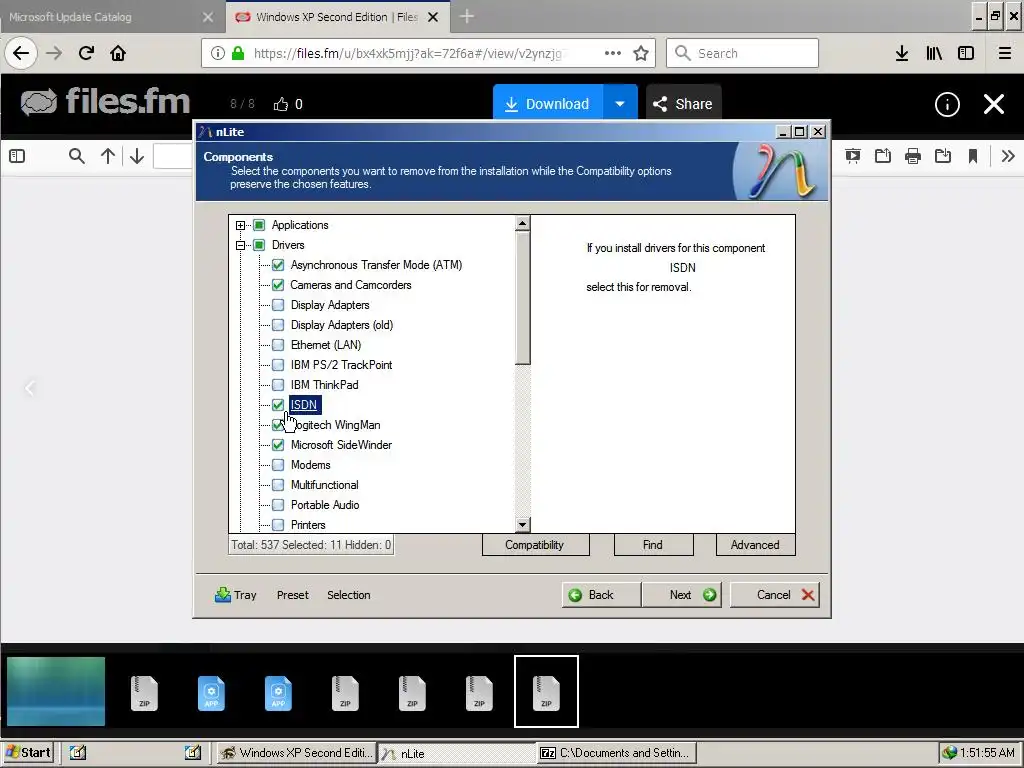Cancel the nLite wizard

(774, 595)
